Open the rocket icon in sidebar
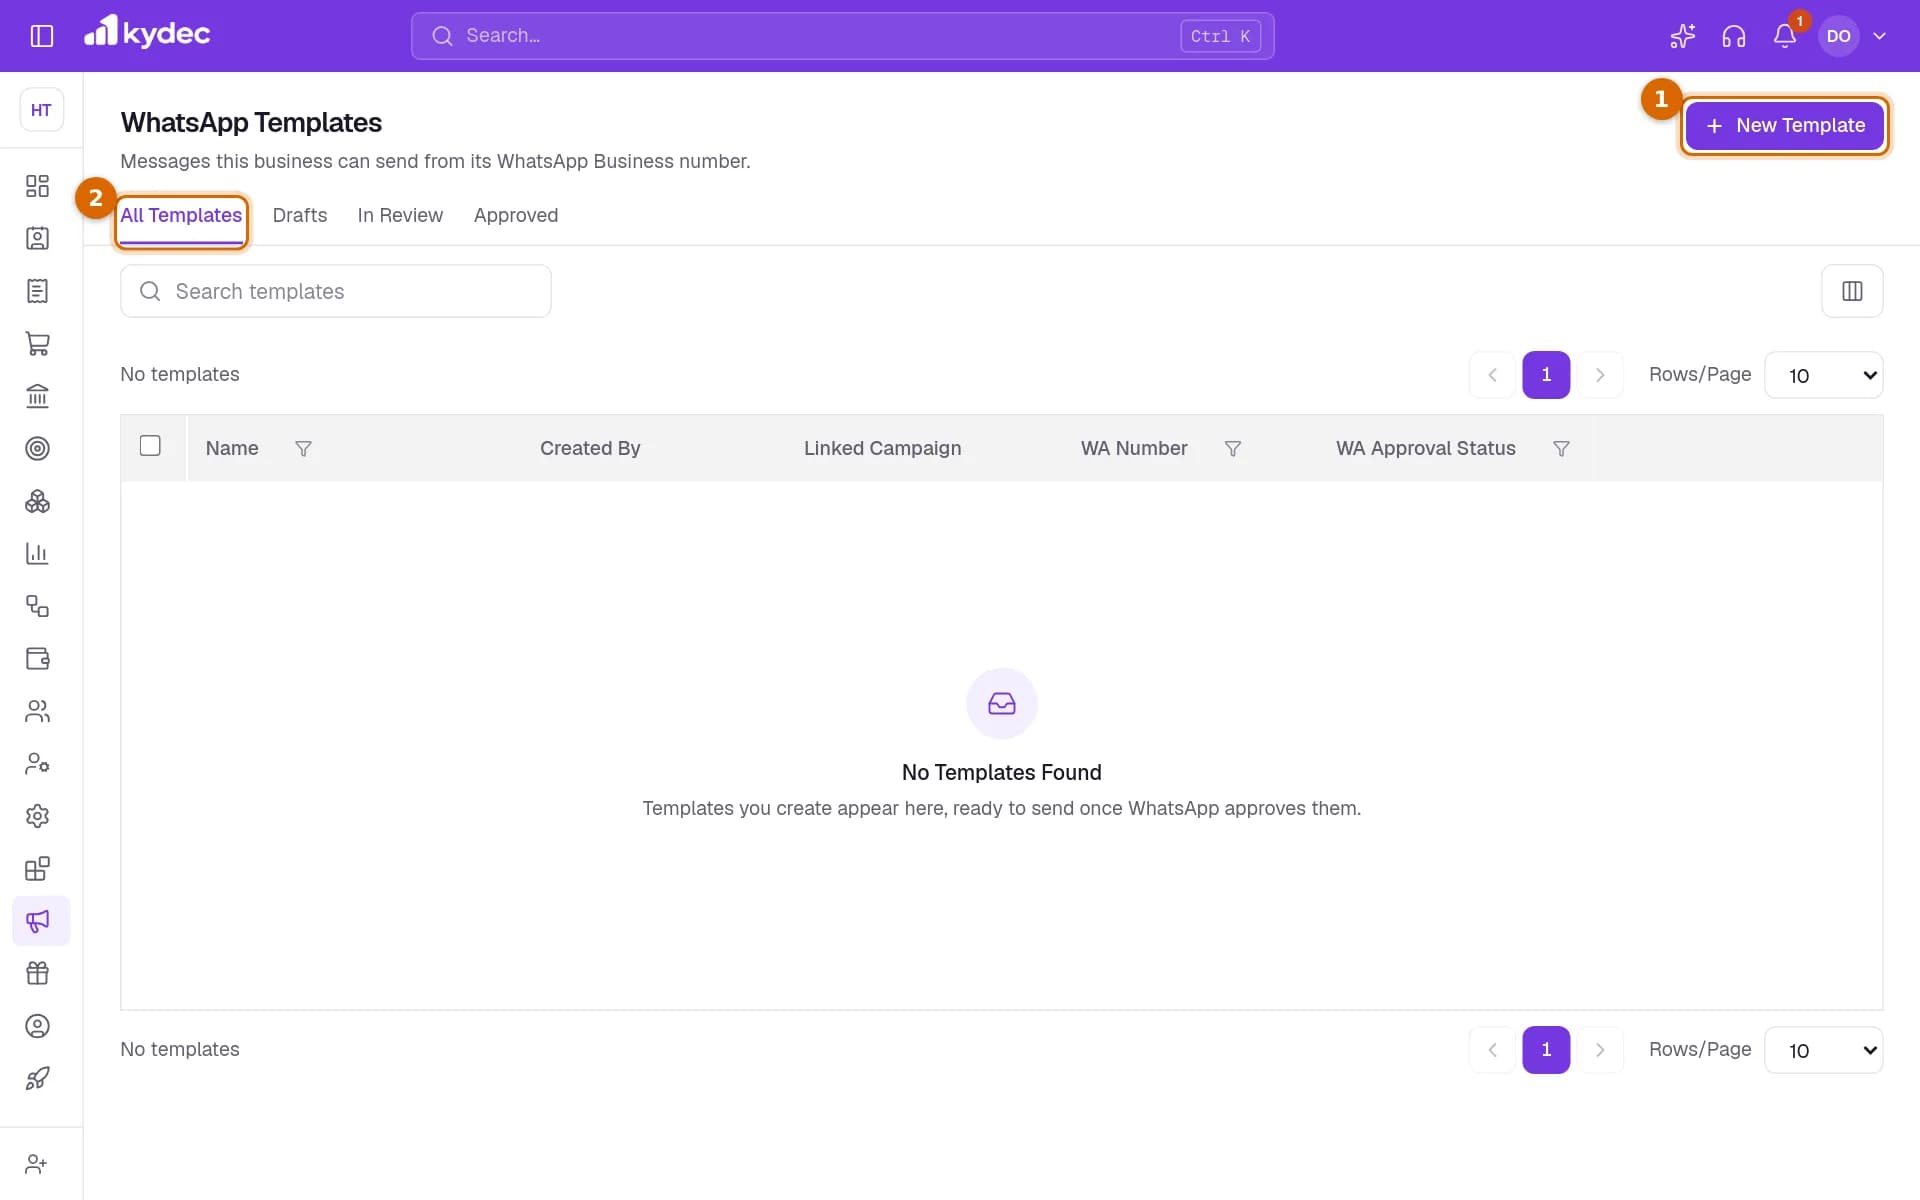 pyautogui.click(x=37, y=1078)
